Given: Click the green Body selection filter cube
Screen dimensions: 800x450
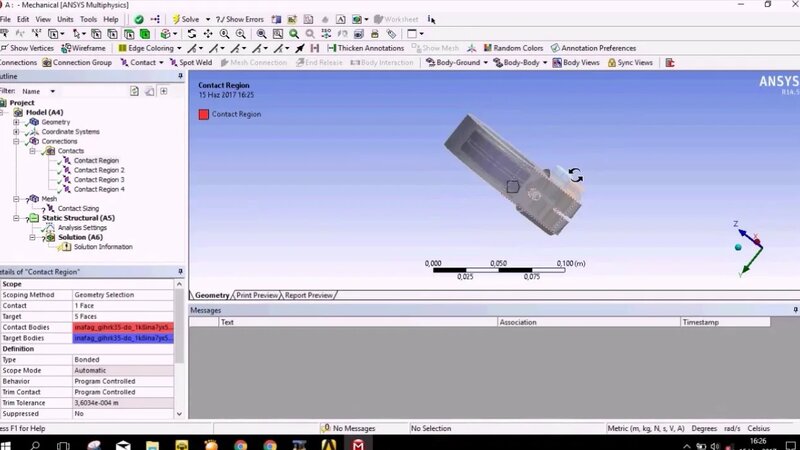Looking at the screenshot, I should [145, 34].
